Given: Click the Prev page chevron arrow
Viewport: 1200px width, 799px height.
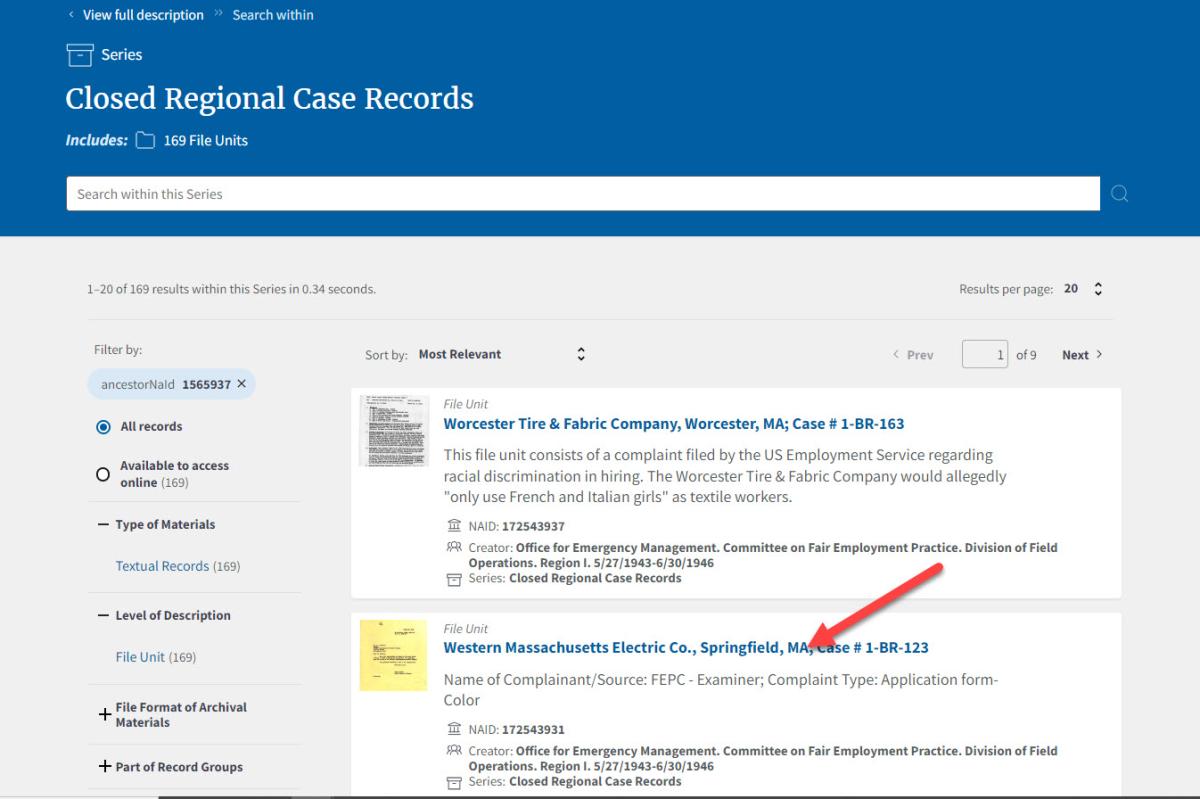Looking at the screenshot, I should [x=896, y=355].
